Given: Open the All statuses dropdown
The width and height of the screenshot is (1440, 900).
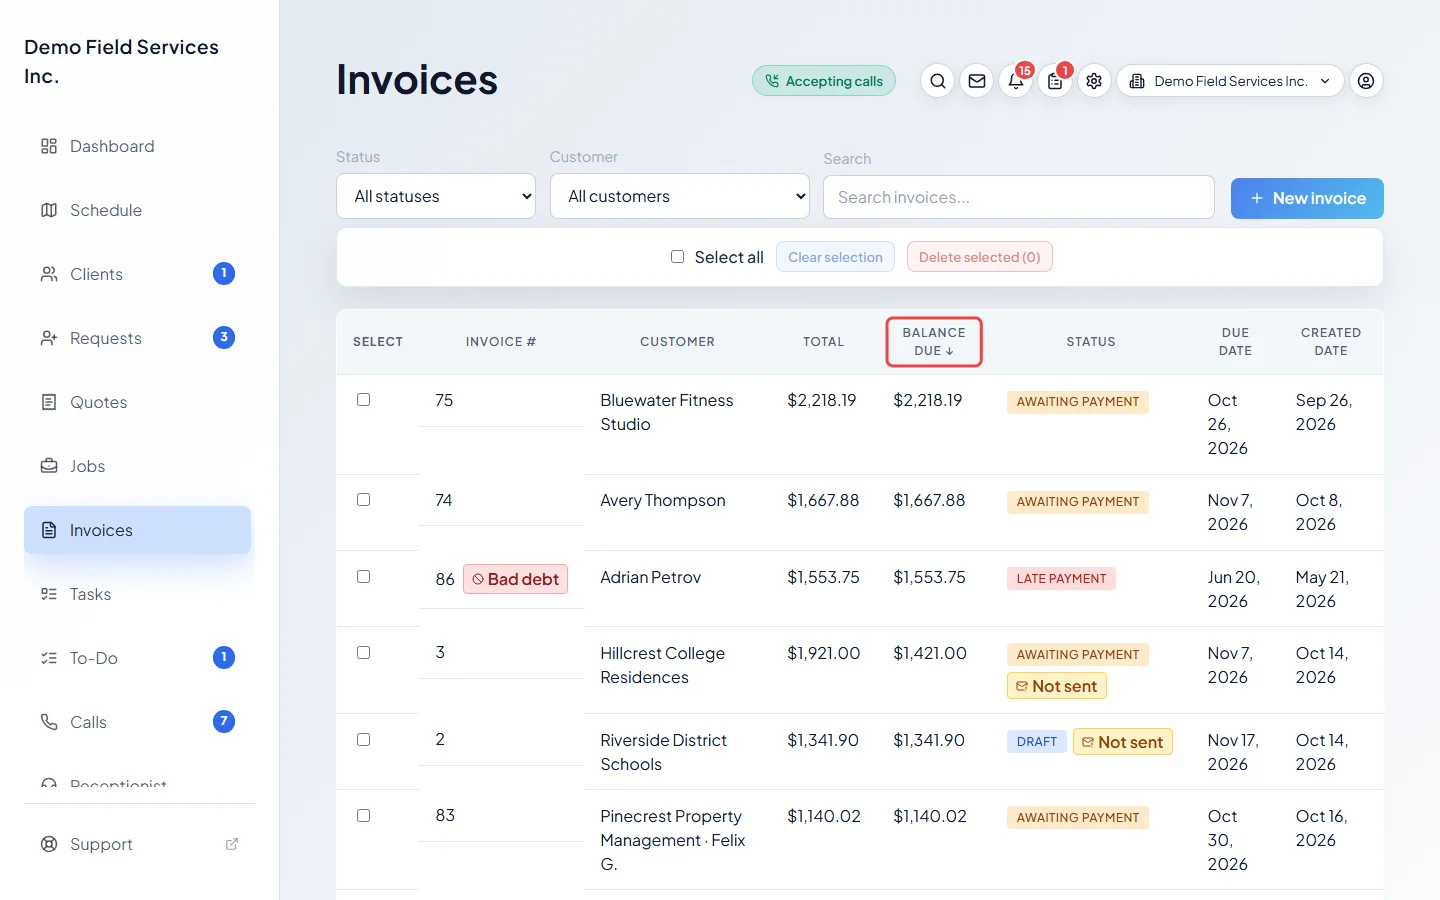Looking at the screenshot, I should coord(436,196).
